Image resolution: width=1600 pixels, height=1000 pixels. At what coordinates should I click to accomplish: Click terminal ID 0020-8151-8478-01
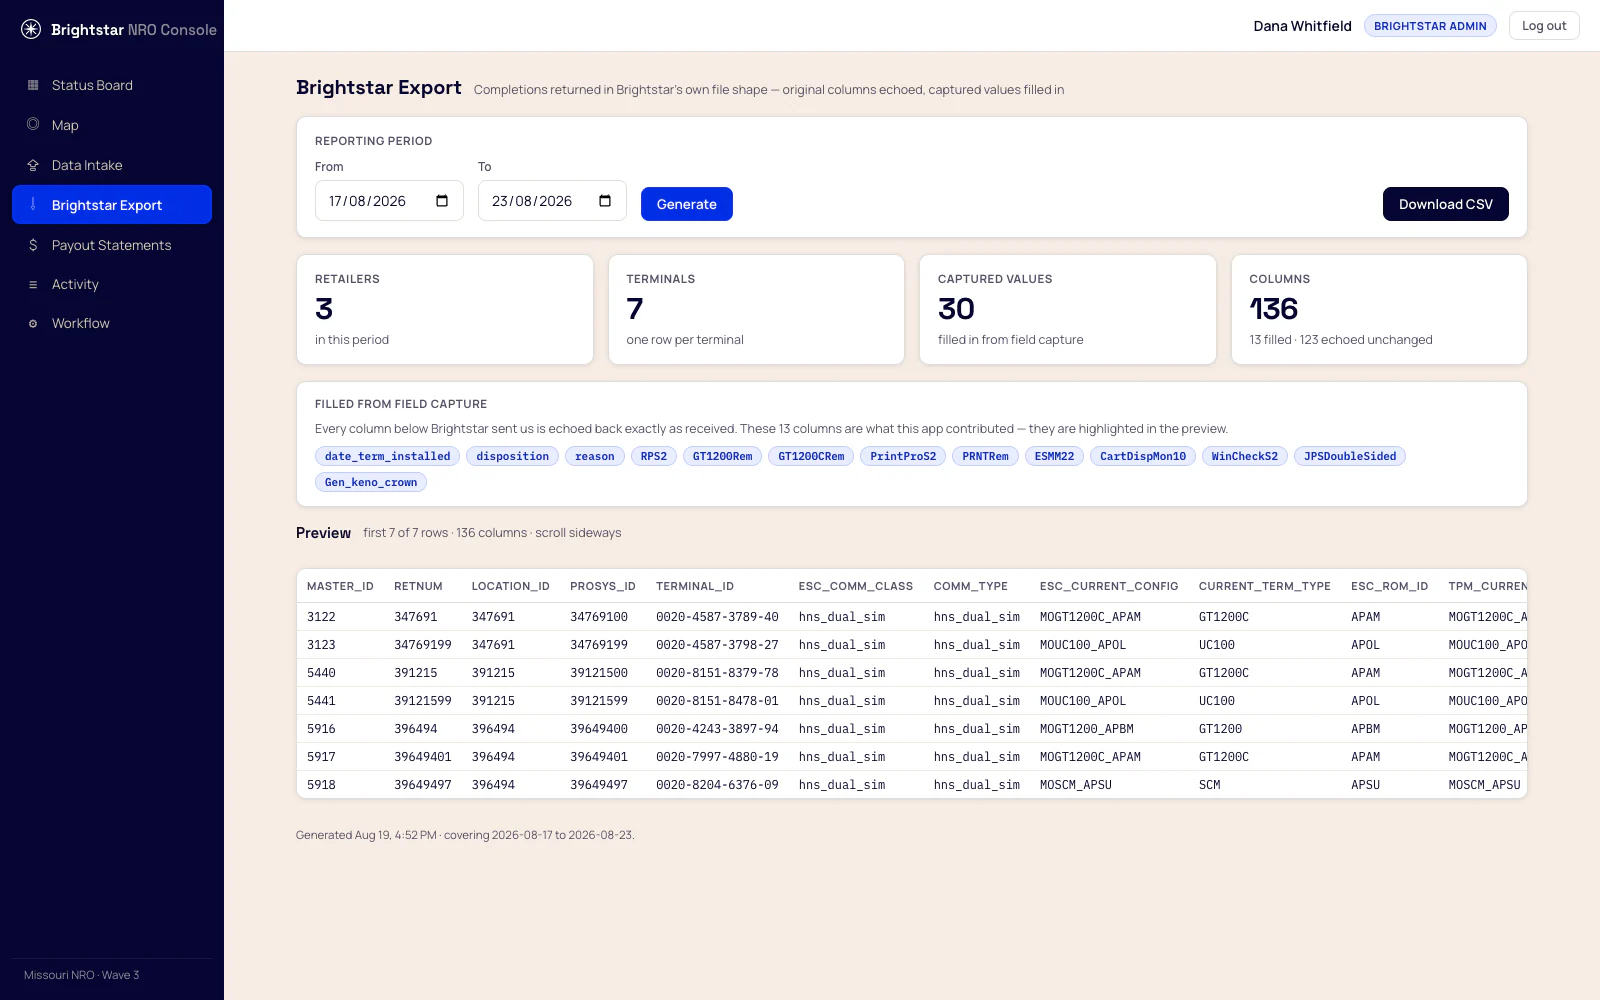pyautogui.click(x=717, y=701)
